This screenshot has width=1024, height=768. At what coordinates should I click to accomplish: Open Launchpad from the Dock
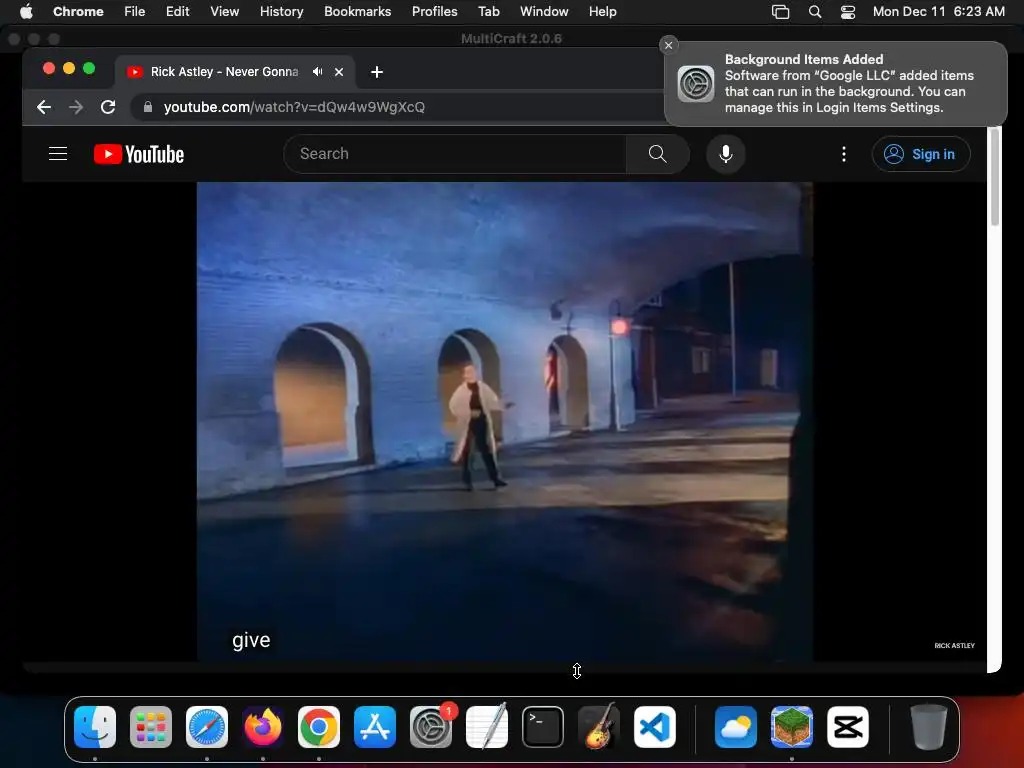point(151,727)
